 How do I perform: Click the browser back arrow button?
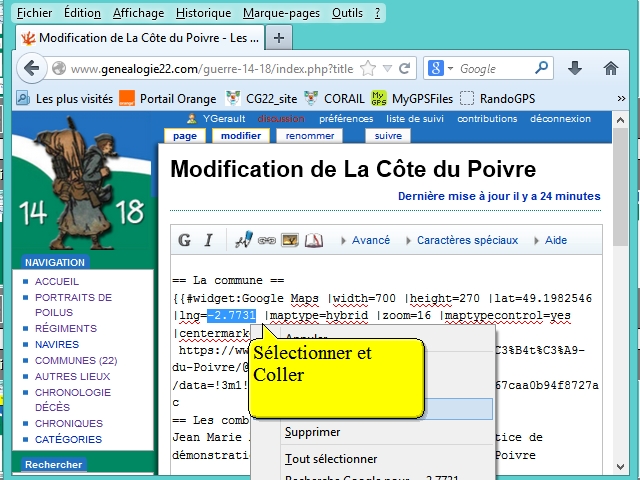(x=31, y=69)
